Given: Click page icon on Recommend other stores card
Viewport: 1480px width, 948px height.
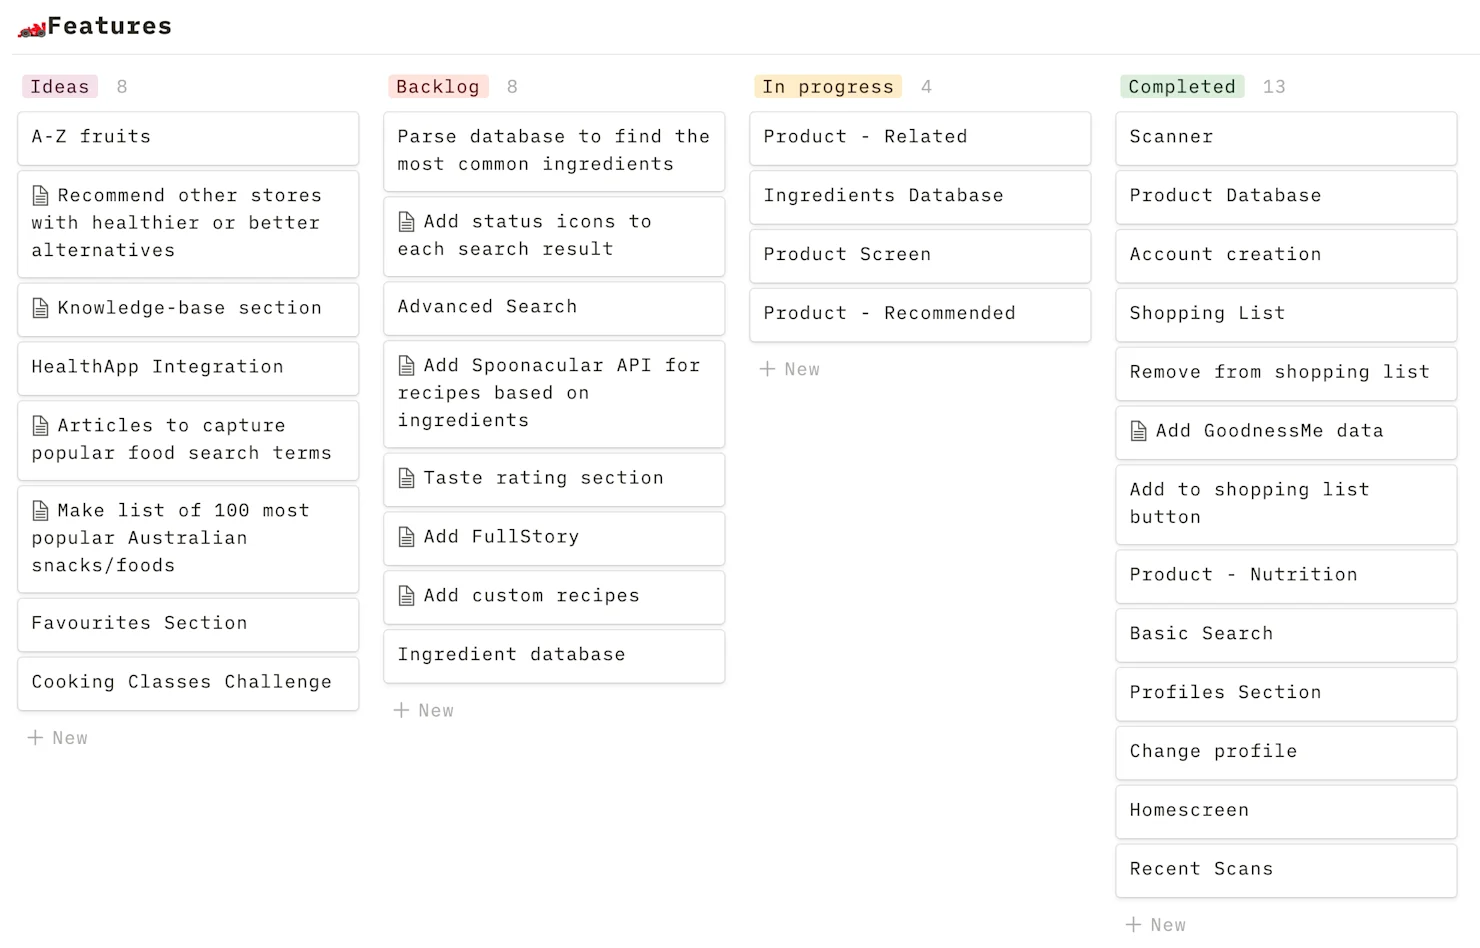Looking at the screenshot, I should click(41, 196).
